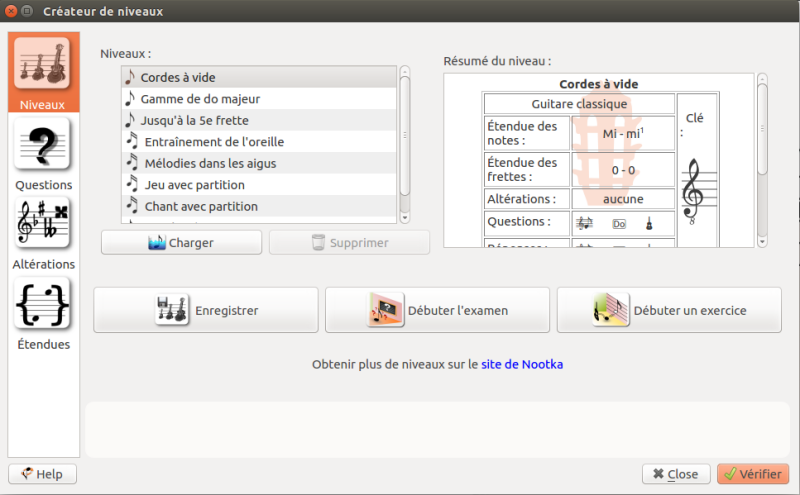Click the Enregistrer save level button
Screen dimensions: 800x495
(x=206, y=310)
